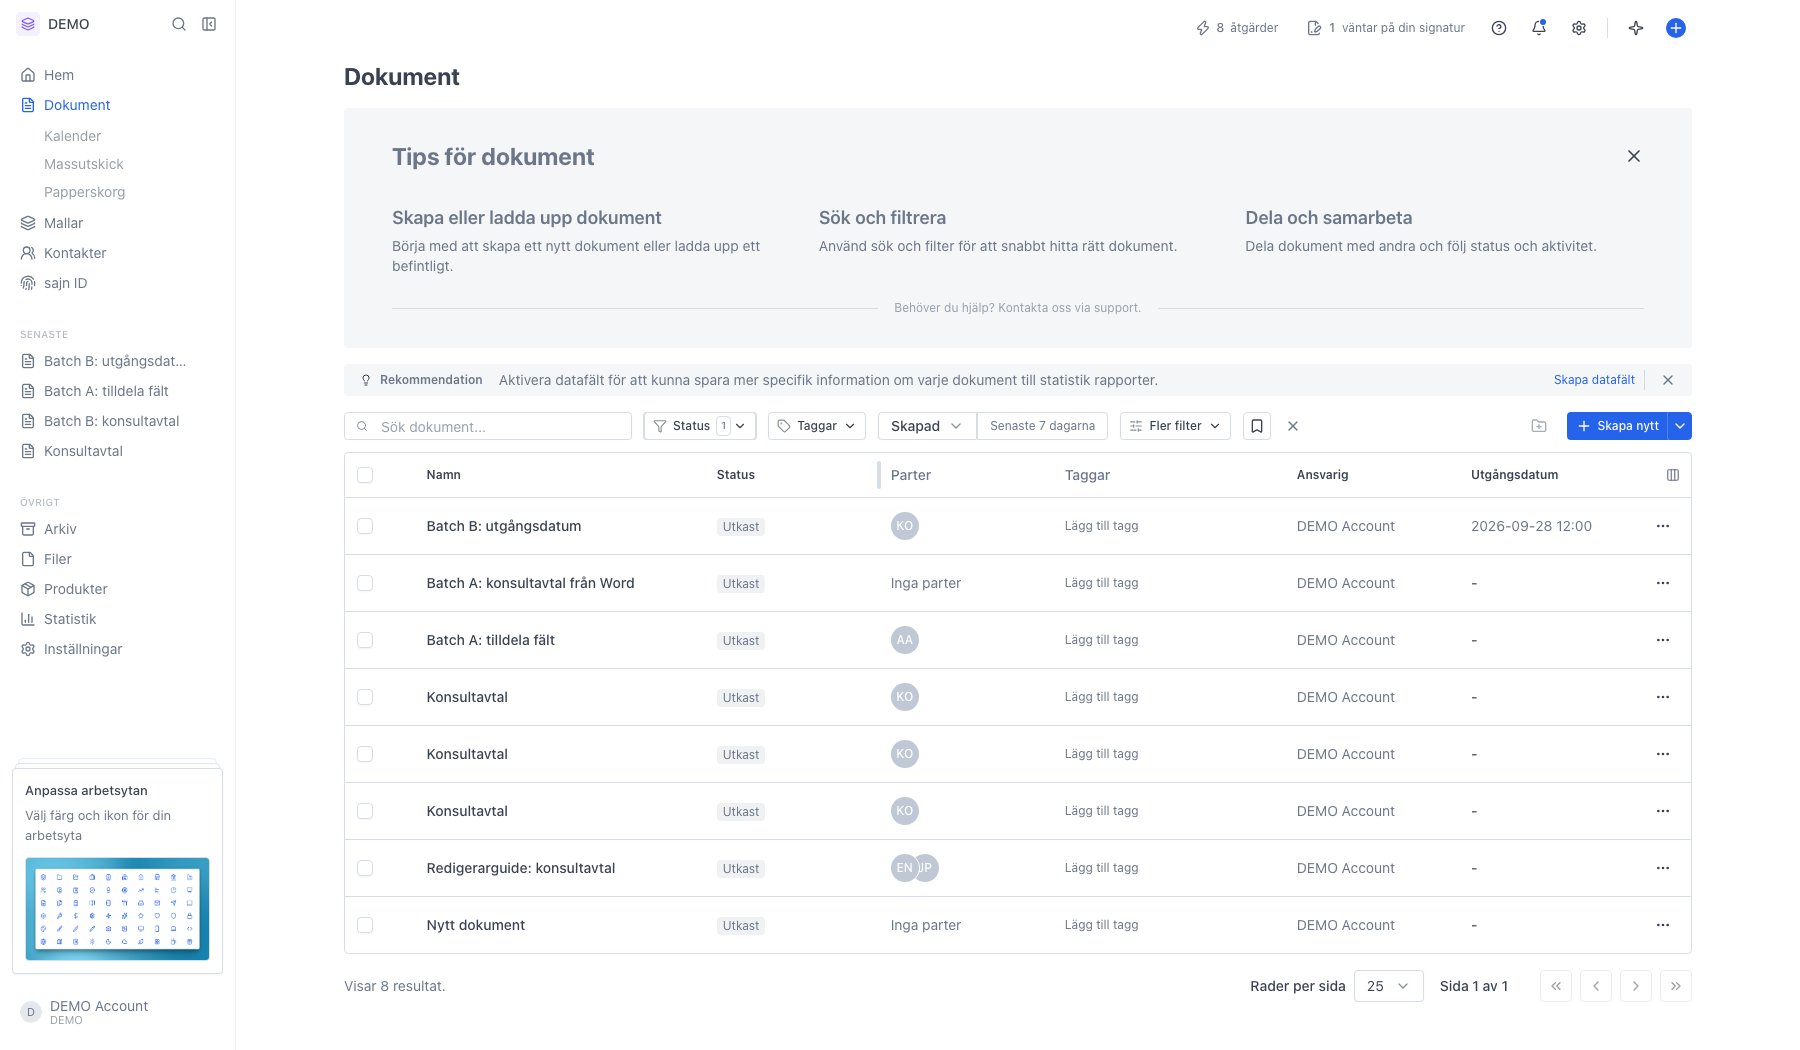Screen dimensions: 1800x1050
Task: Check the box for Batch A: tilldela fält
Action: (x=365, y=640)
